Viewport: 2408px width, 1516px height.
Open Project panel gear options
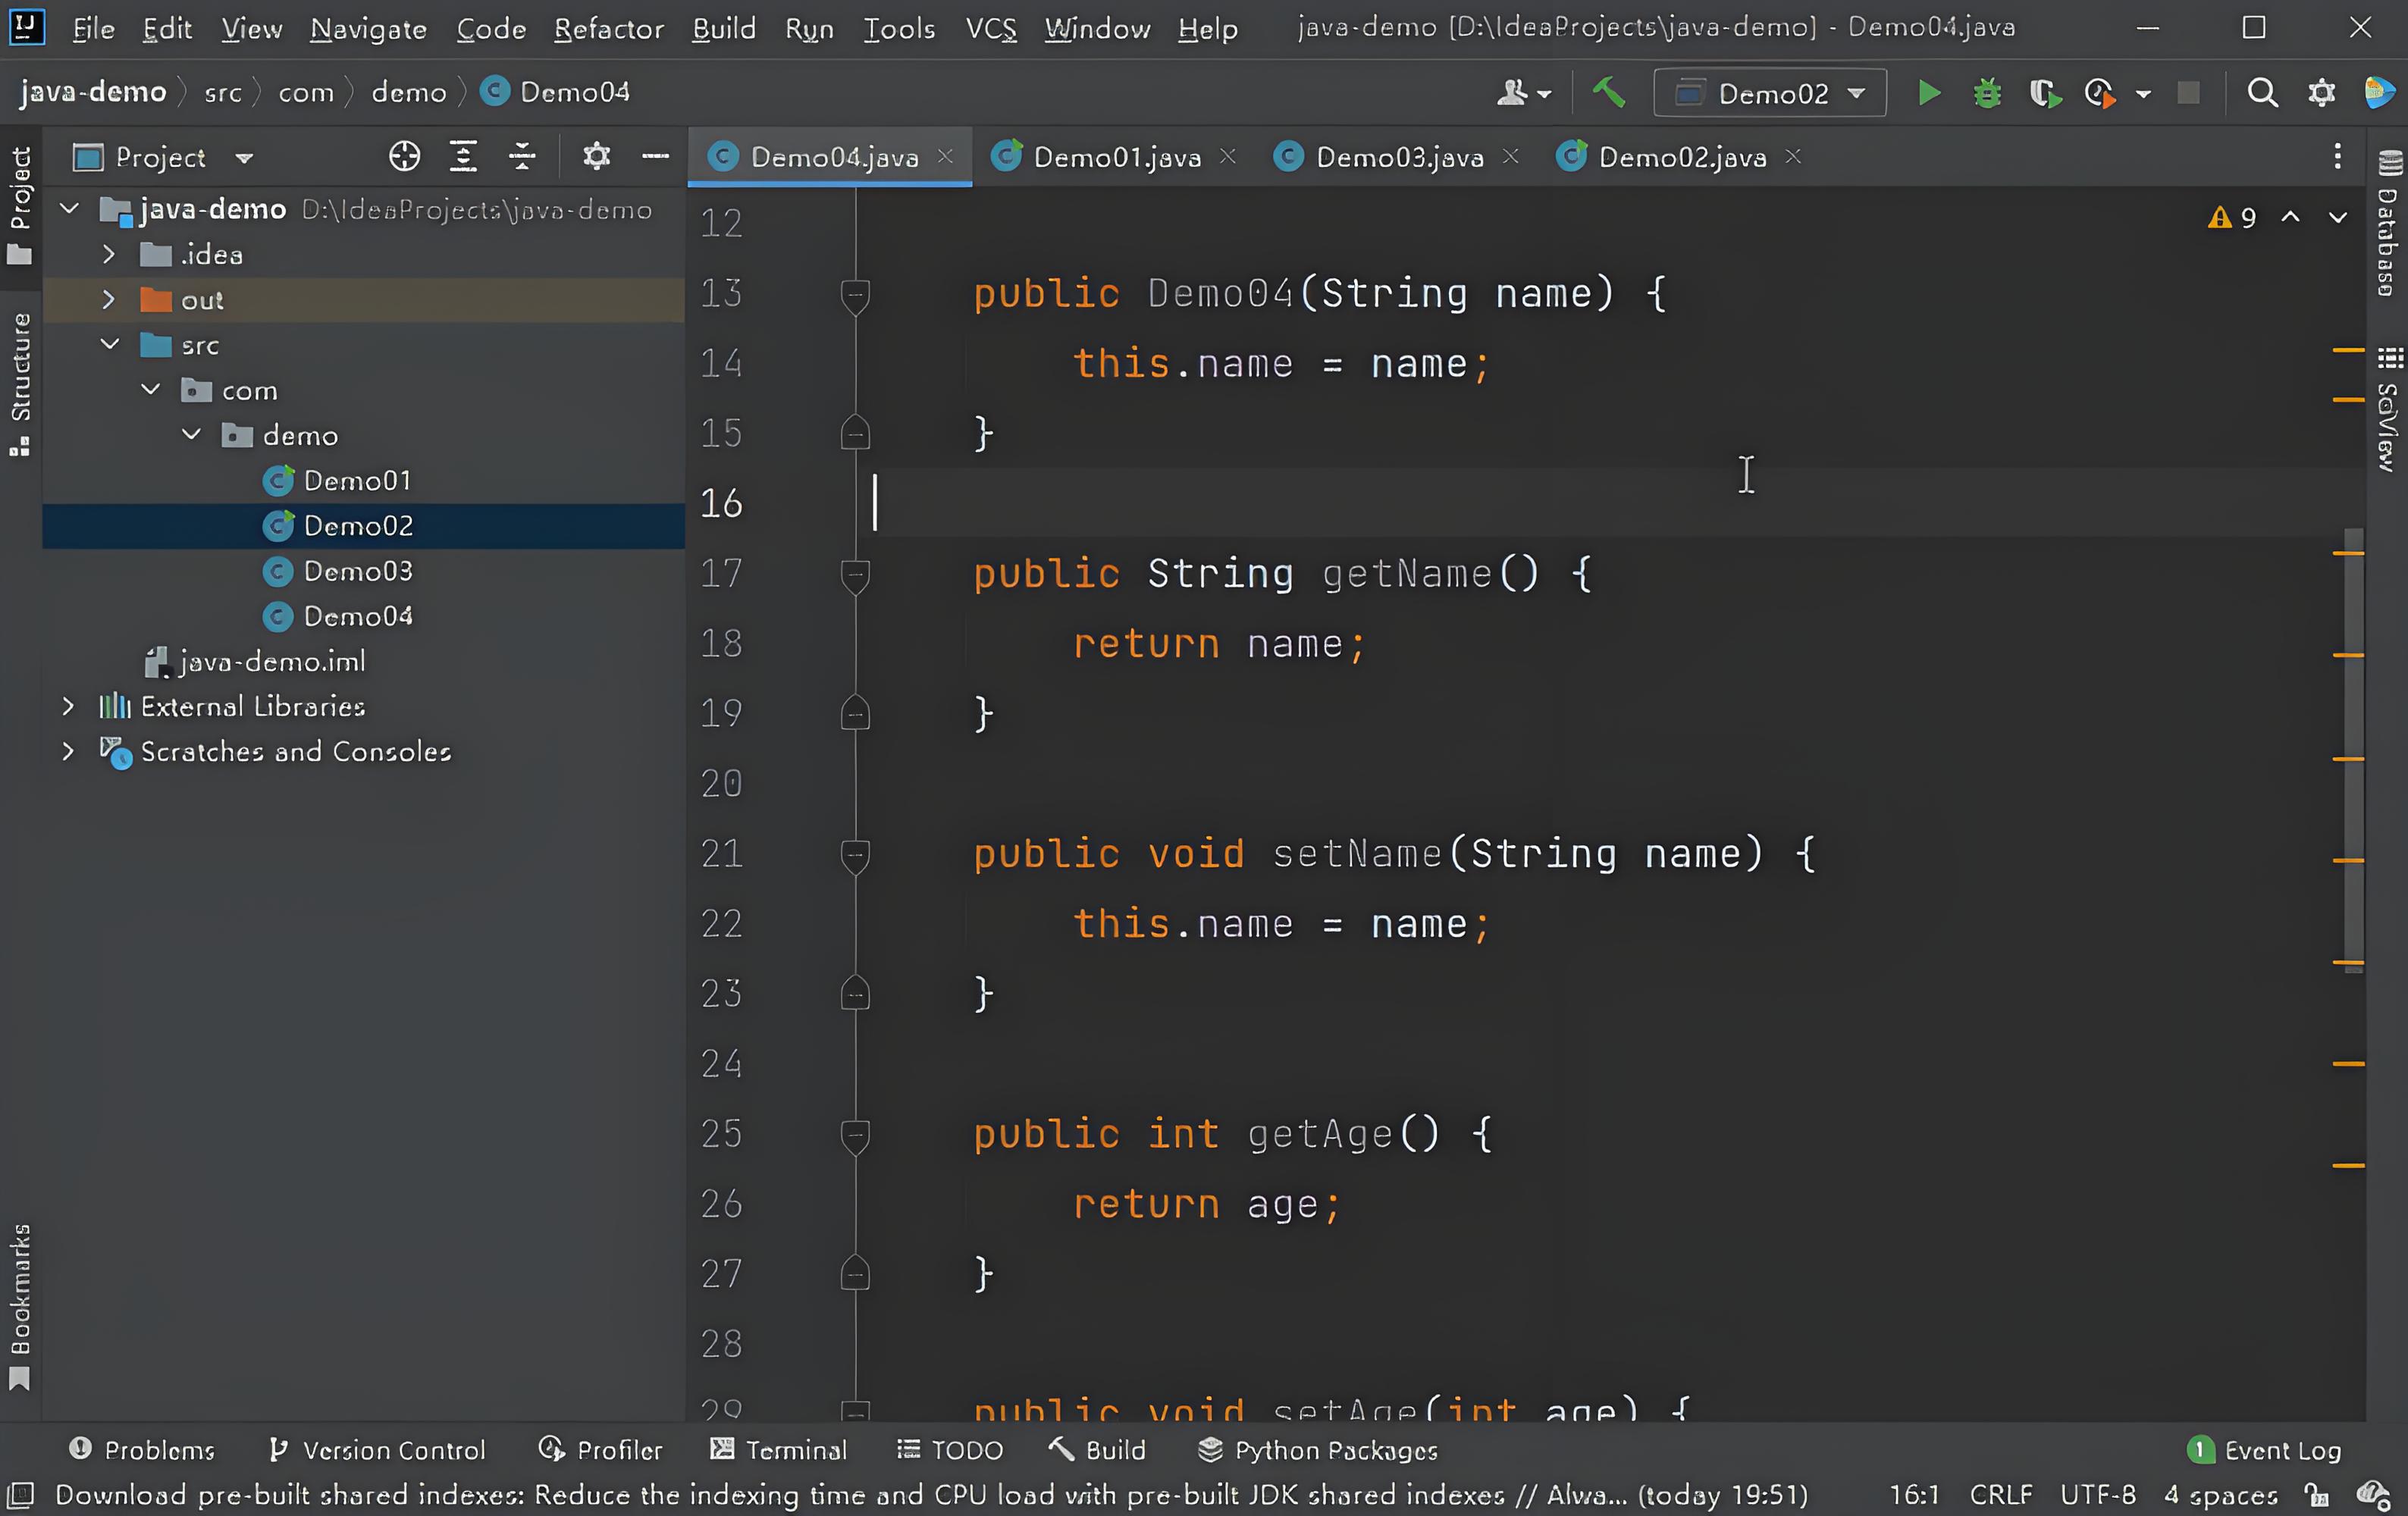click(x=596, y=156)
